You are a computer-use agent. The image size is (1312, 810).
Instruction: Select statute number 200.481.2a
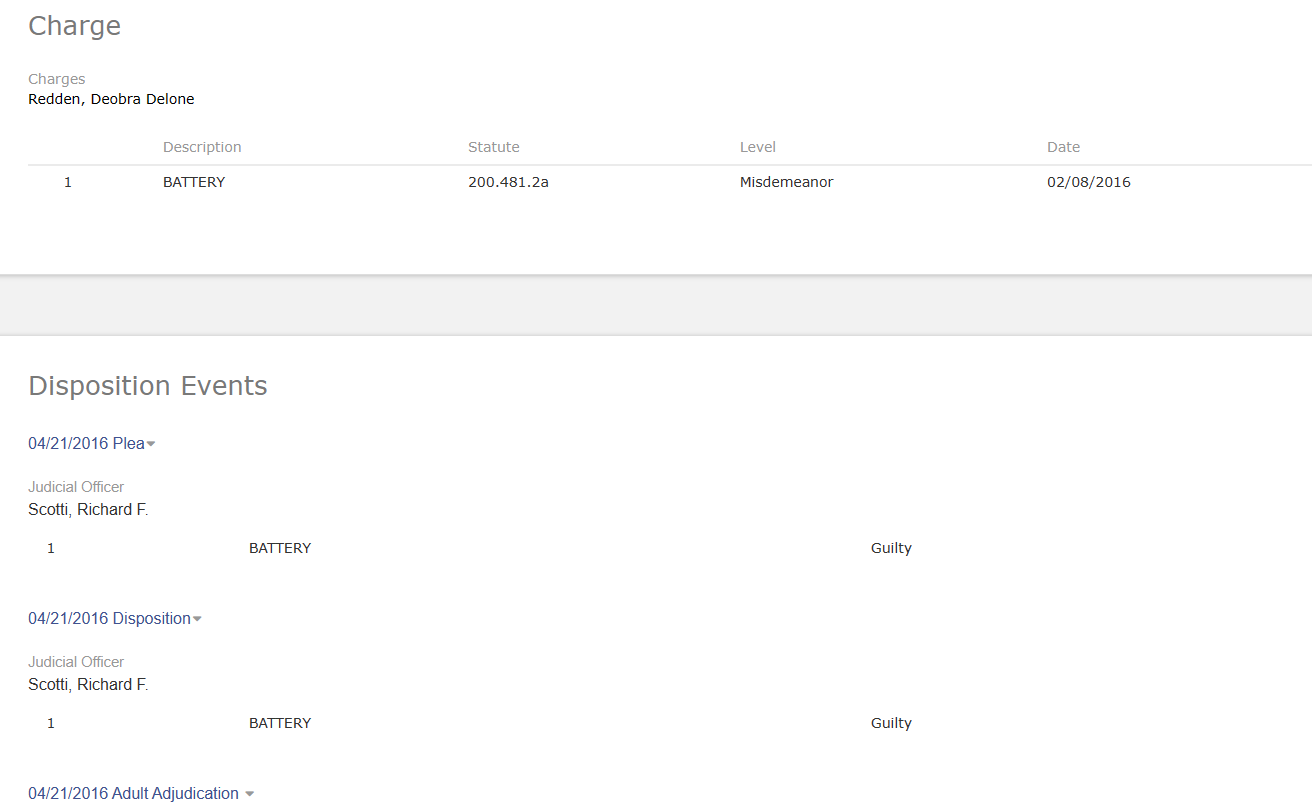coord(508,182)
